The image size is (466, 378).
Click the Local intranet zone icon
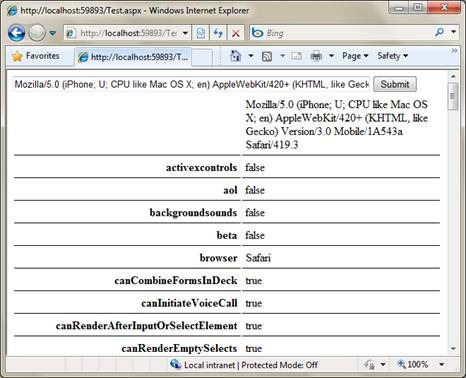pyautogui.click(x=175, y=364)
